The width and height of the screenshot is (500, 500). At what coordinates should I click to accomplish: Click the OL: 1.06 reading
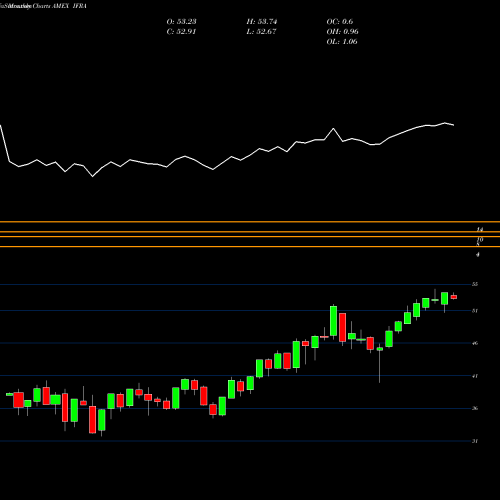(x=342, y=42)
